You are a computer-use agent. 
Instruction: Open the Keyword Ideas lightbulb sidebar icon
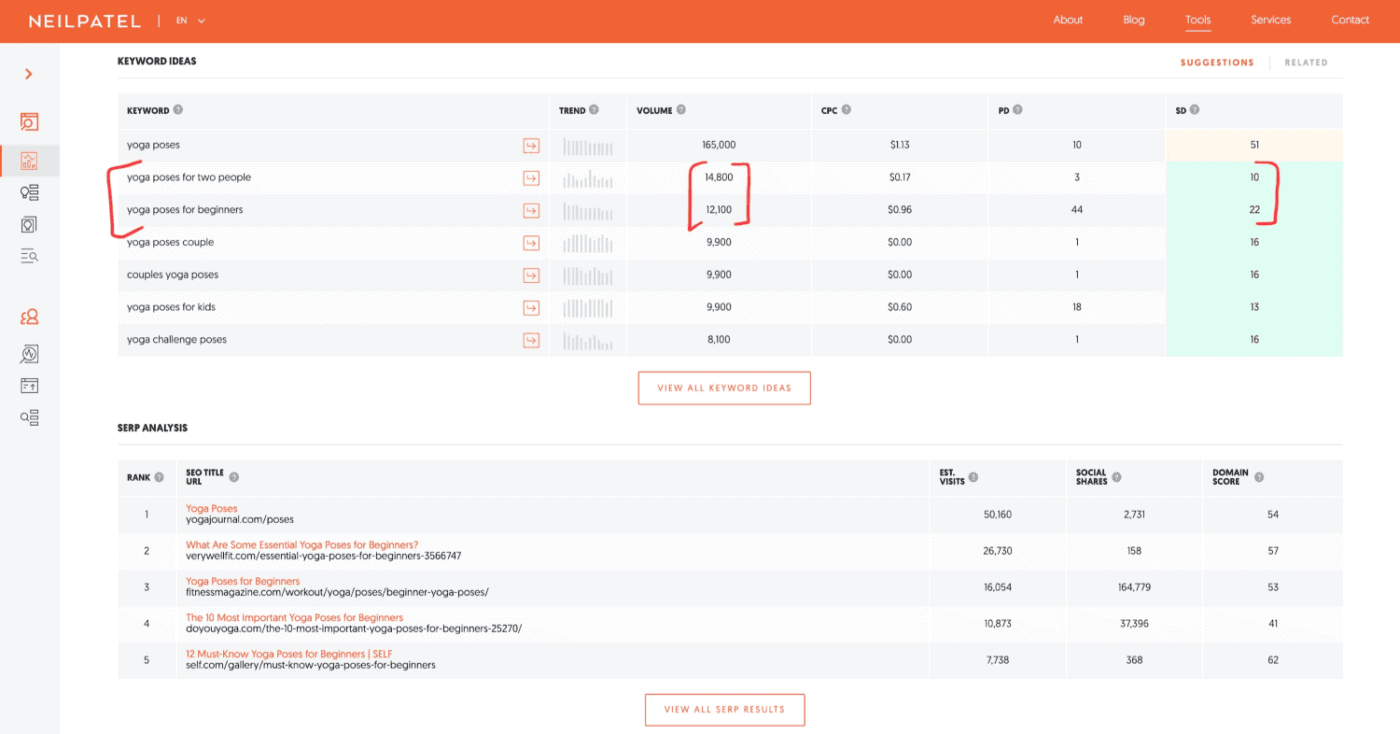(29, 192)
